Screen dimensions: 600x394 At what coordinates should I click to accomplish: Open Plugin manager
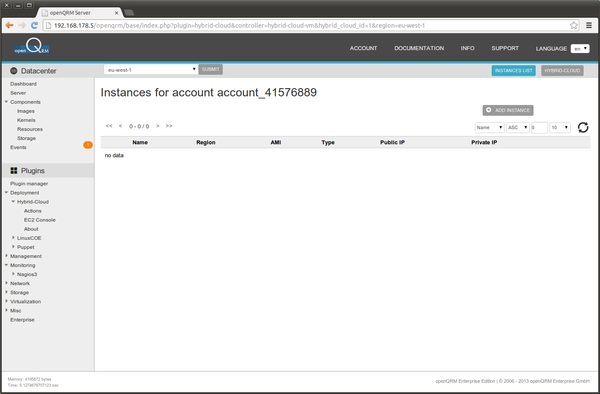(29, 184)
